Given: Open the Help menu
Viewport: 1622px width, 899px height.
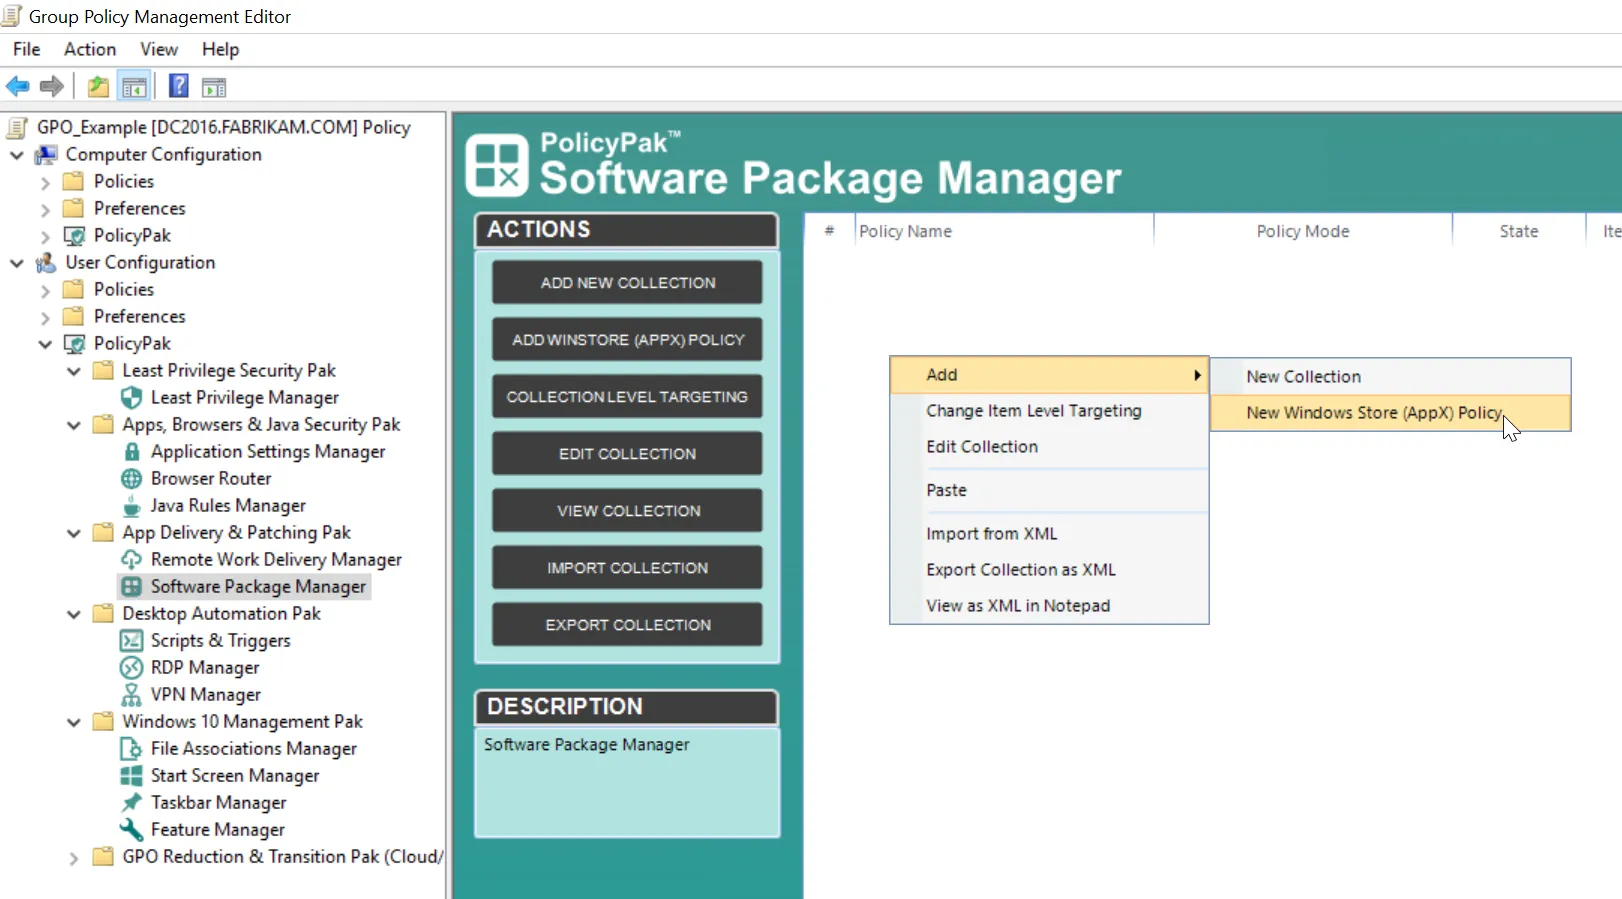Looking at the screenshot, I should (220, 49).
